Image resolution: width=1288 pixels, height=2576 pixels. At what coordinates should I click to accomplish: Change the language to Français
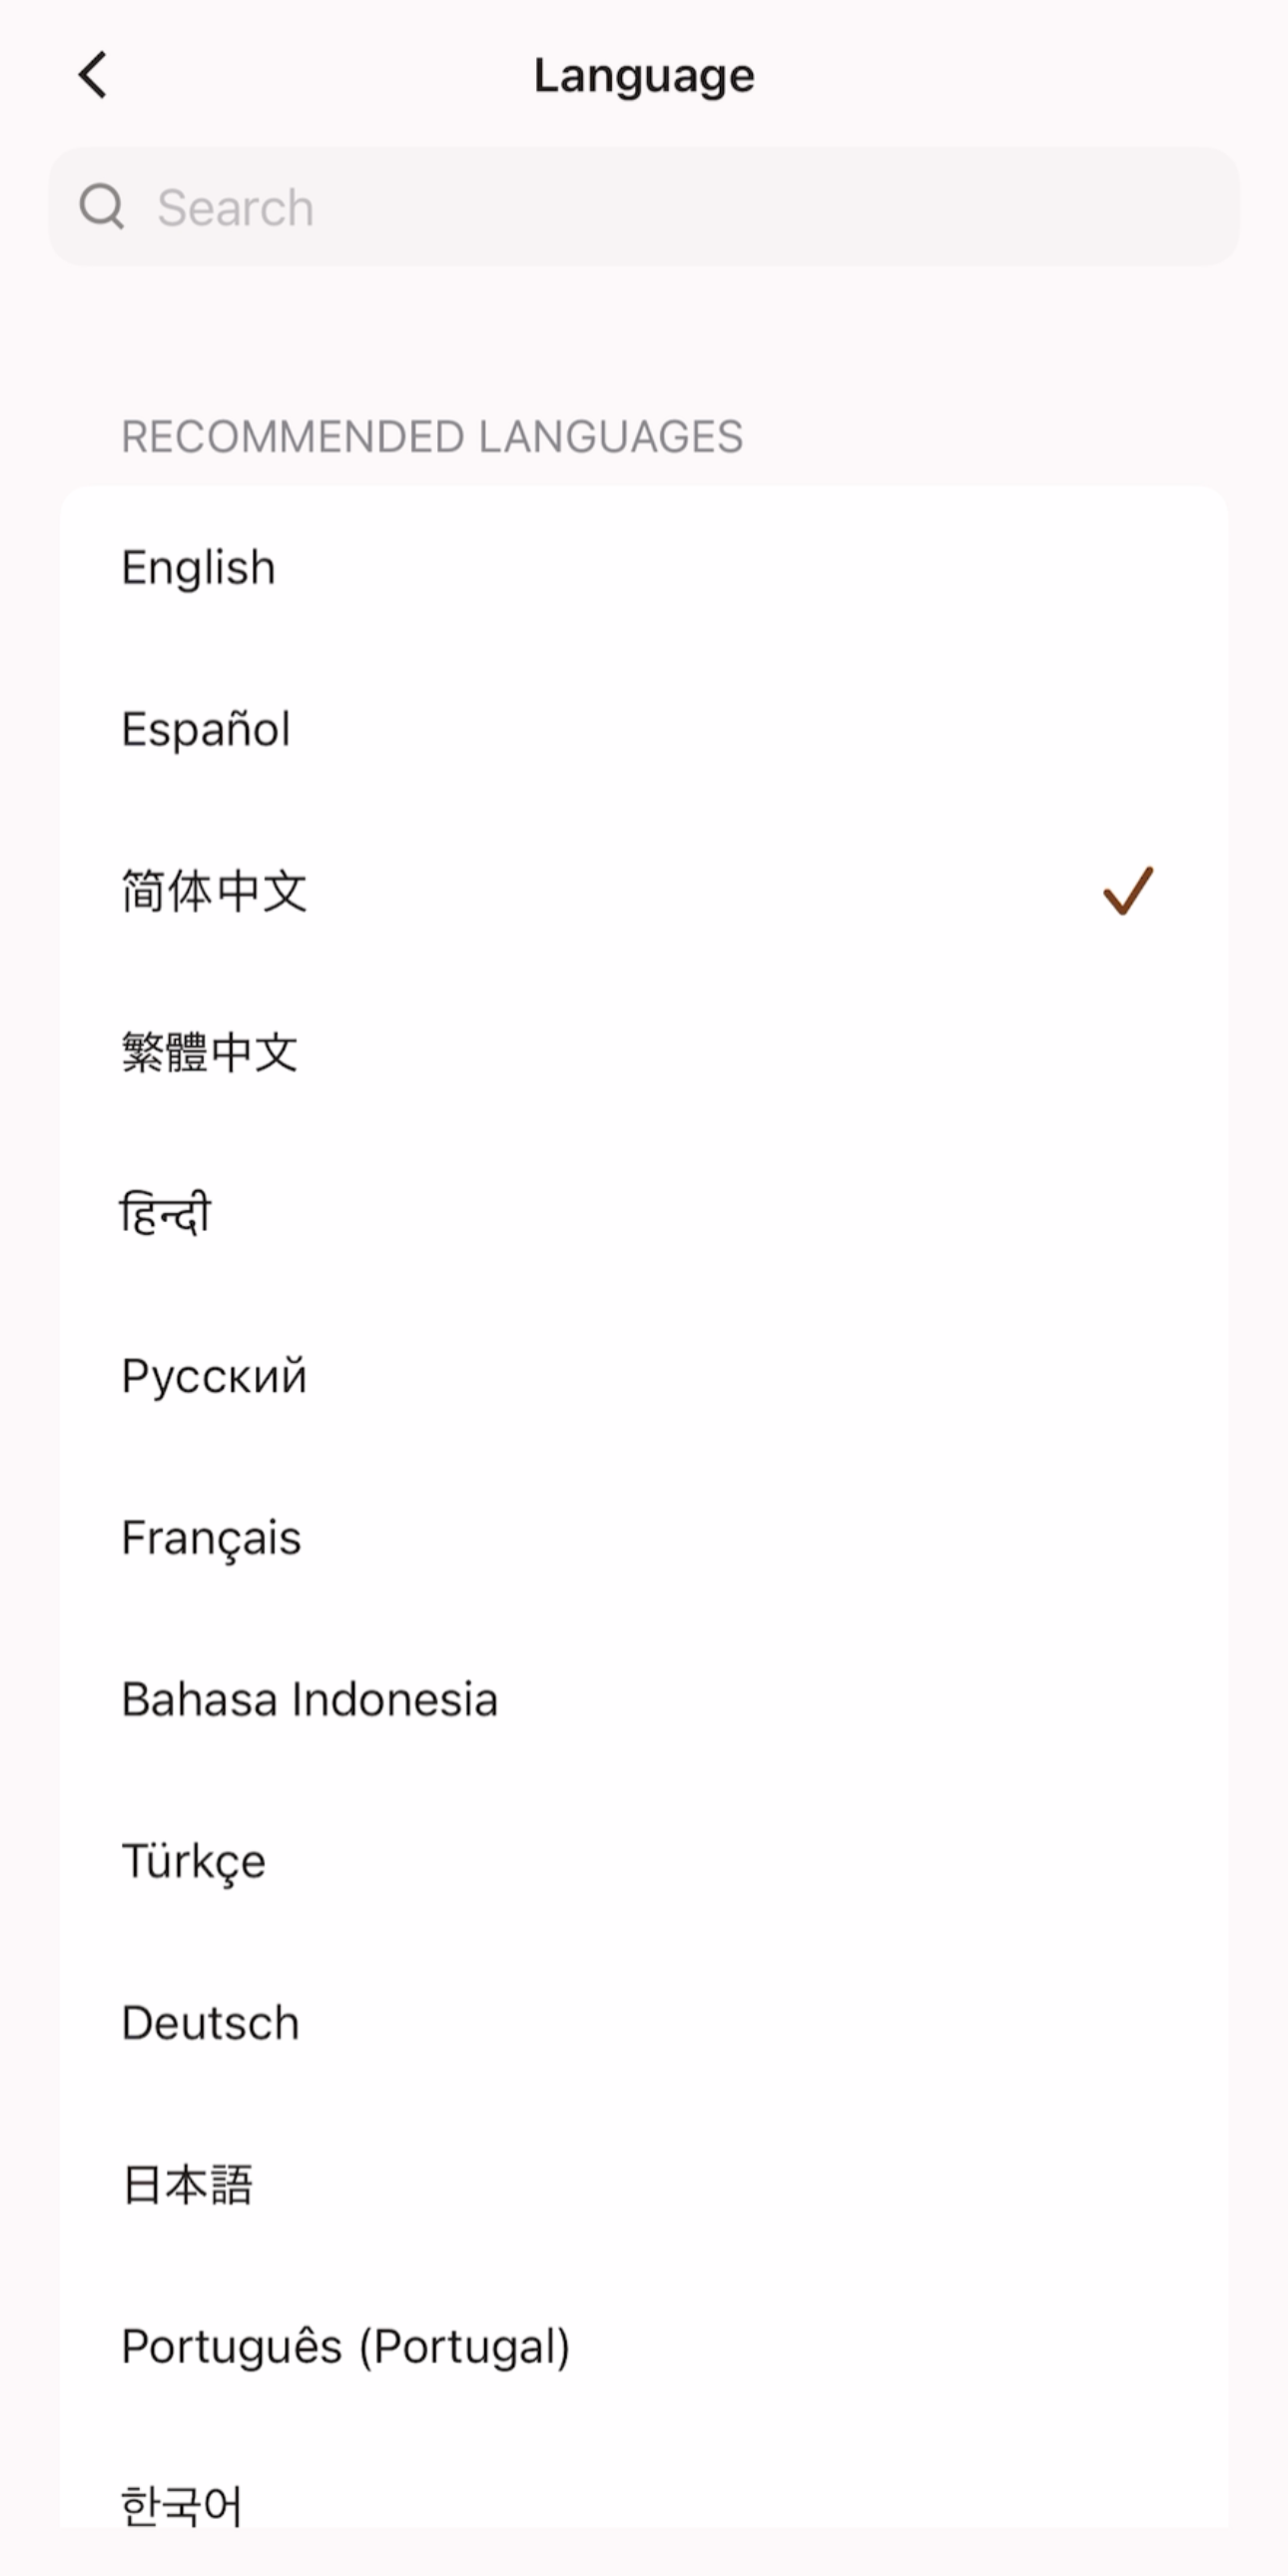tap(210, 1537)
